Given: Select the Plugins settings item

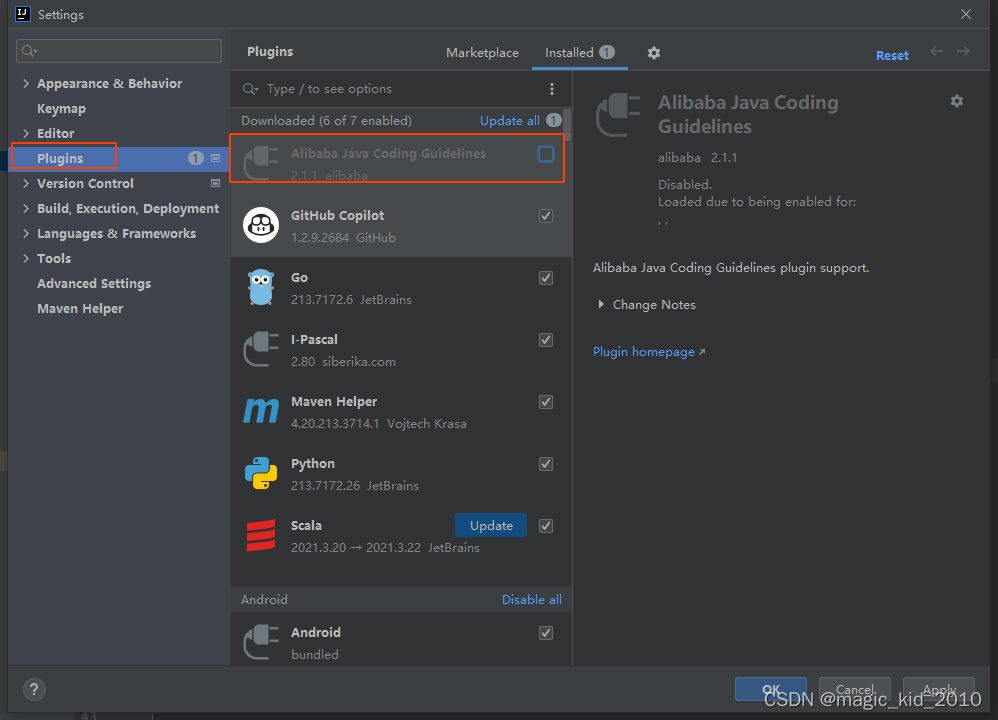Looking at the screenshot, I should coord(60,159).
